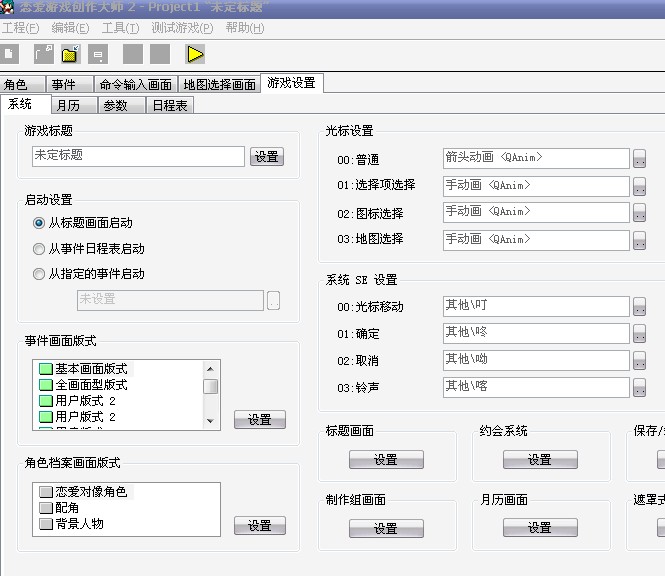
Task: Click 设置 button for 角色档案画面版式
Action: [x=260, y=526]
